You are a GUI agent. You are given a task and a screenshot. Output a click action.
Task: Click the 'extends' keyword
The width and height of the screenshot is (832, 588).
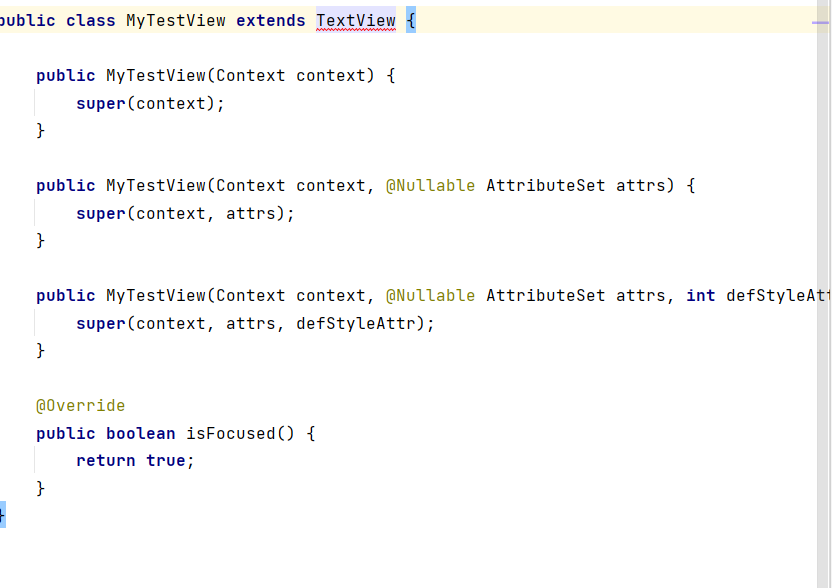coord(270,21)
